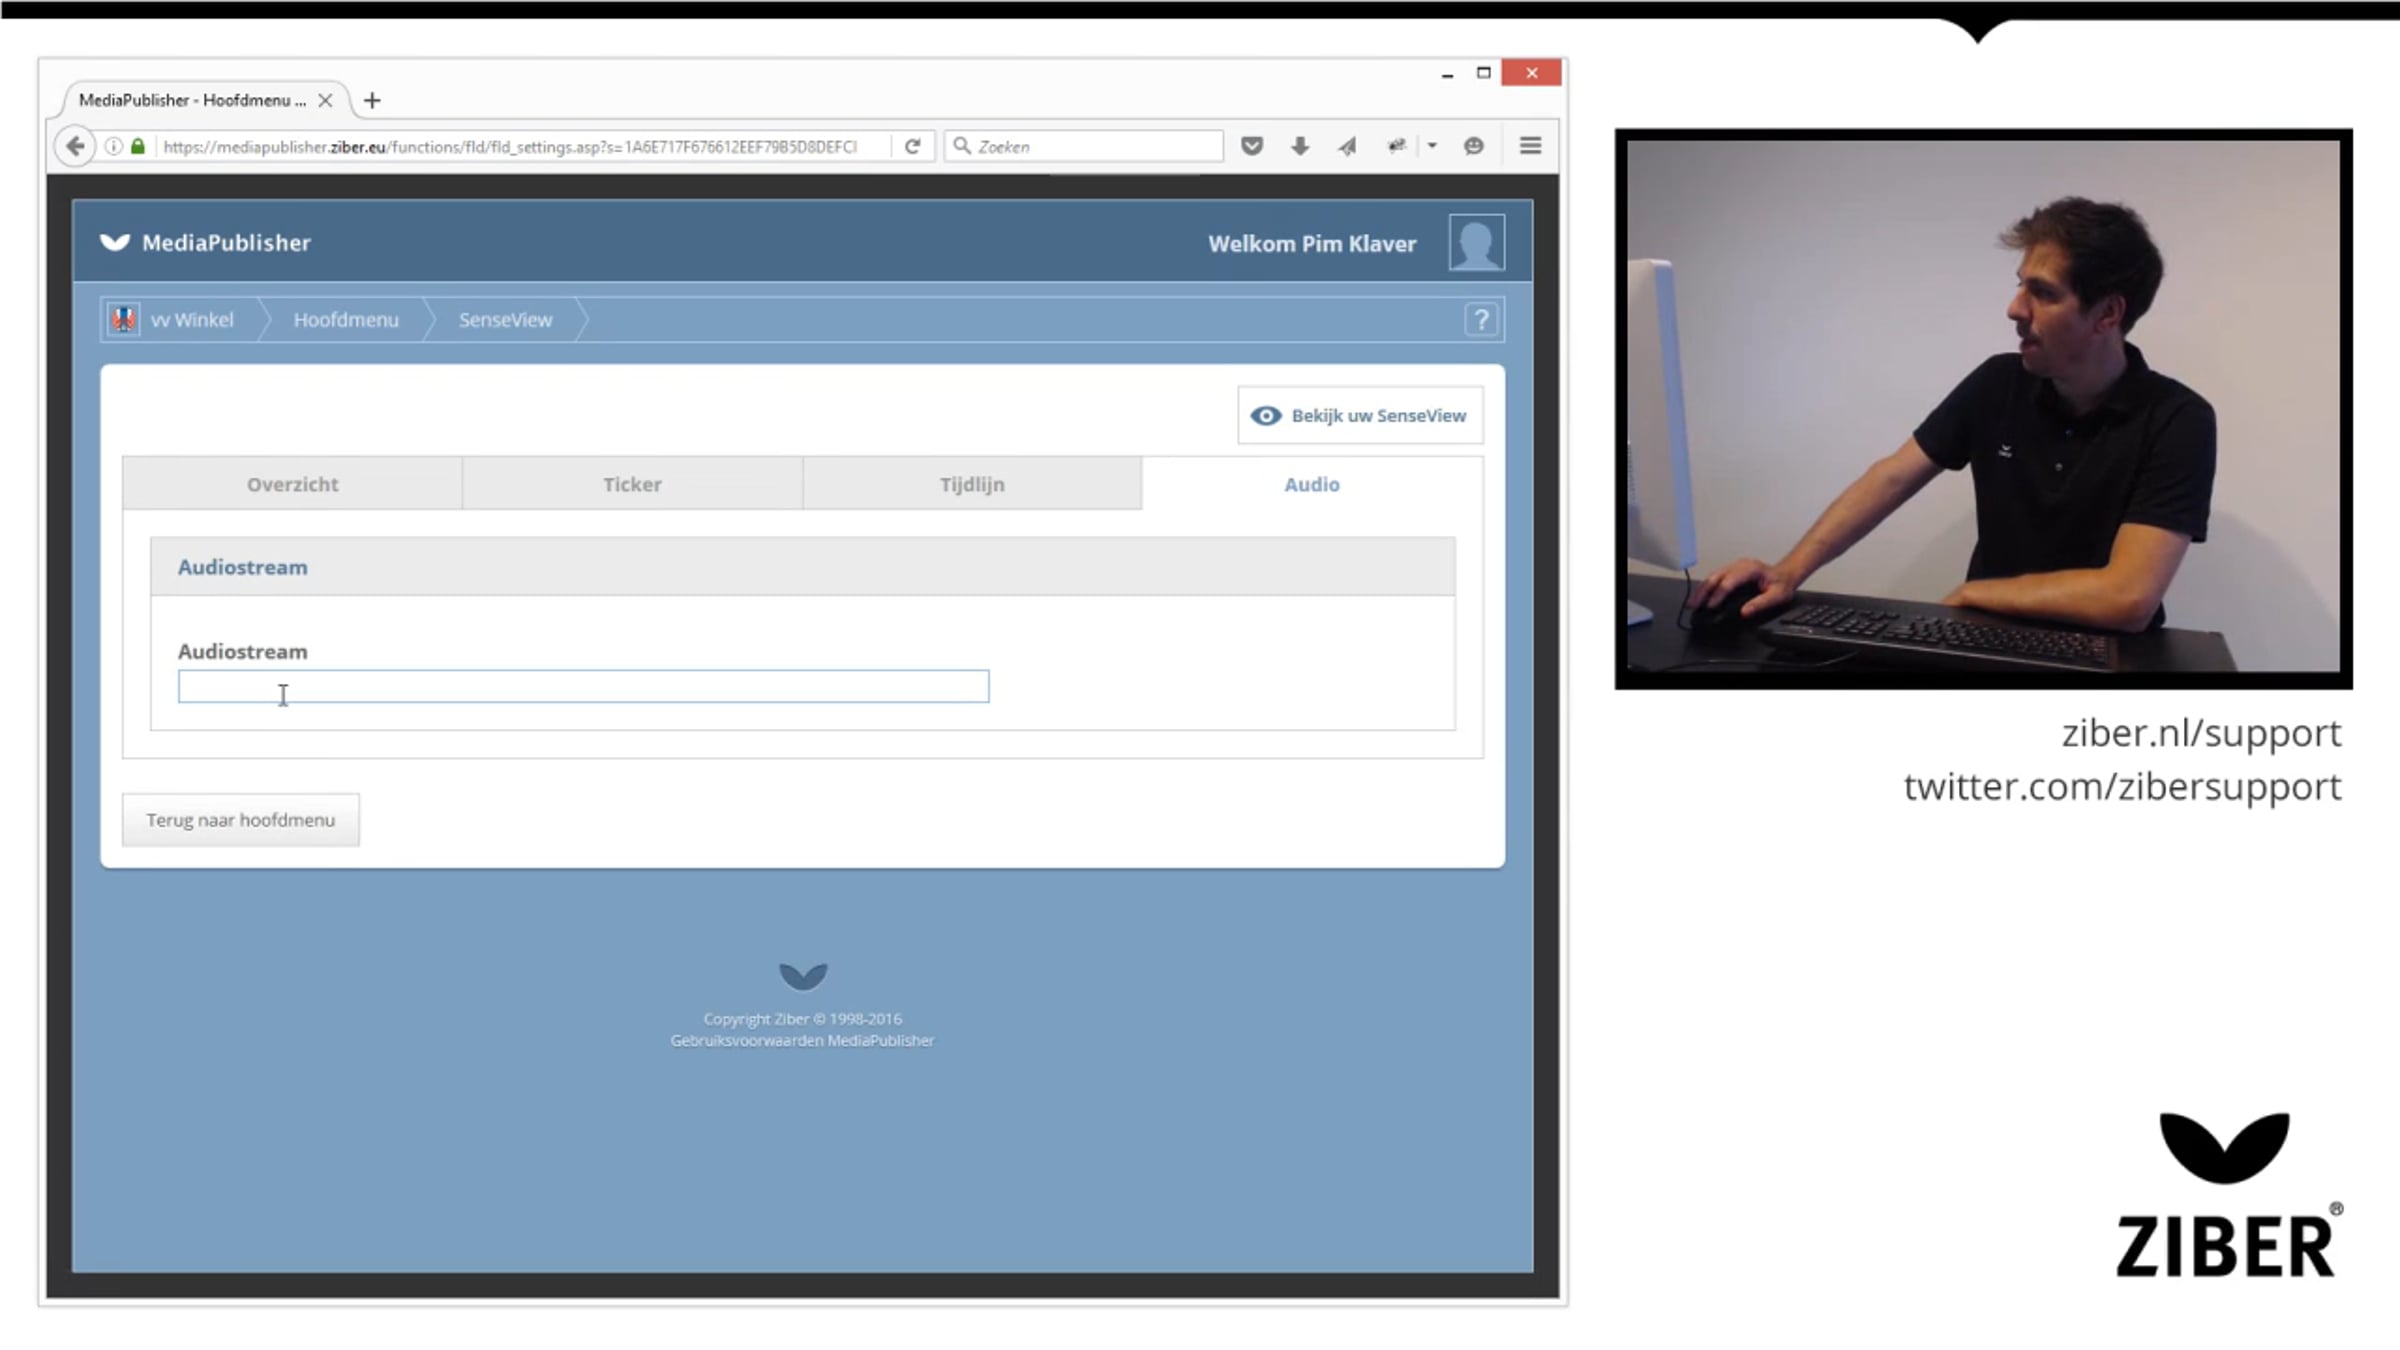Viewport: 2400px width, 1350px height.
Task: Click the Audiostream section header
Action: (x=803, y=567)
